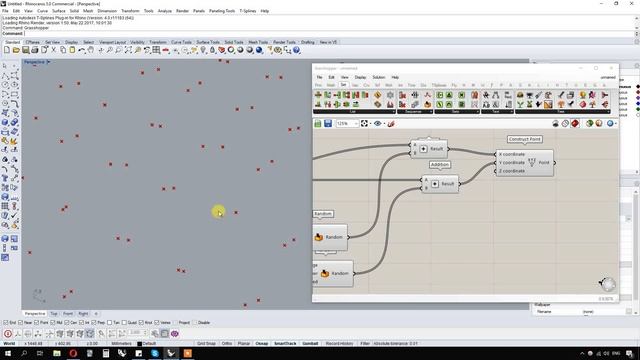Click the Paste clipboard icon

[x=72, y=50]
